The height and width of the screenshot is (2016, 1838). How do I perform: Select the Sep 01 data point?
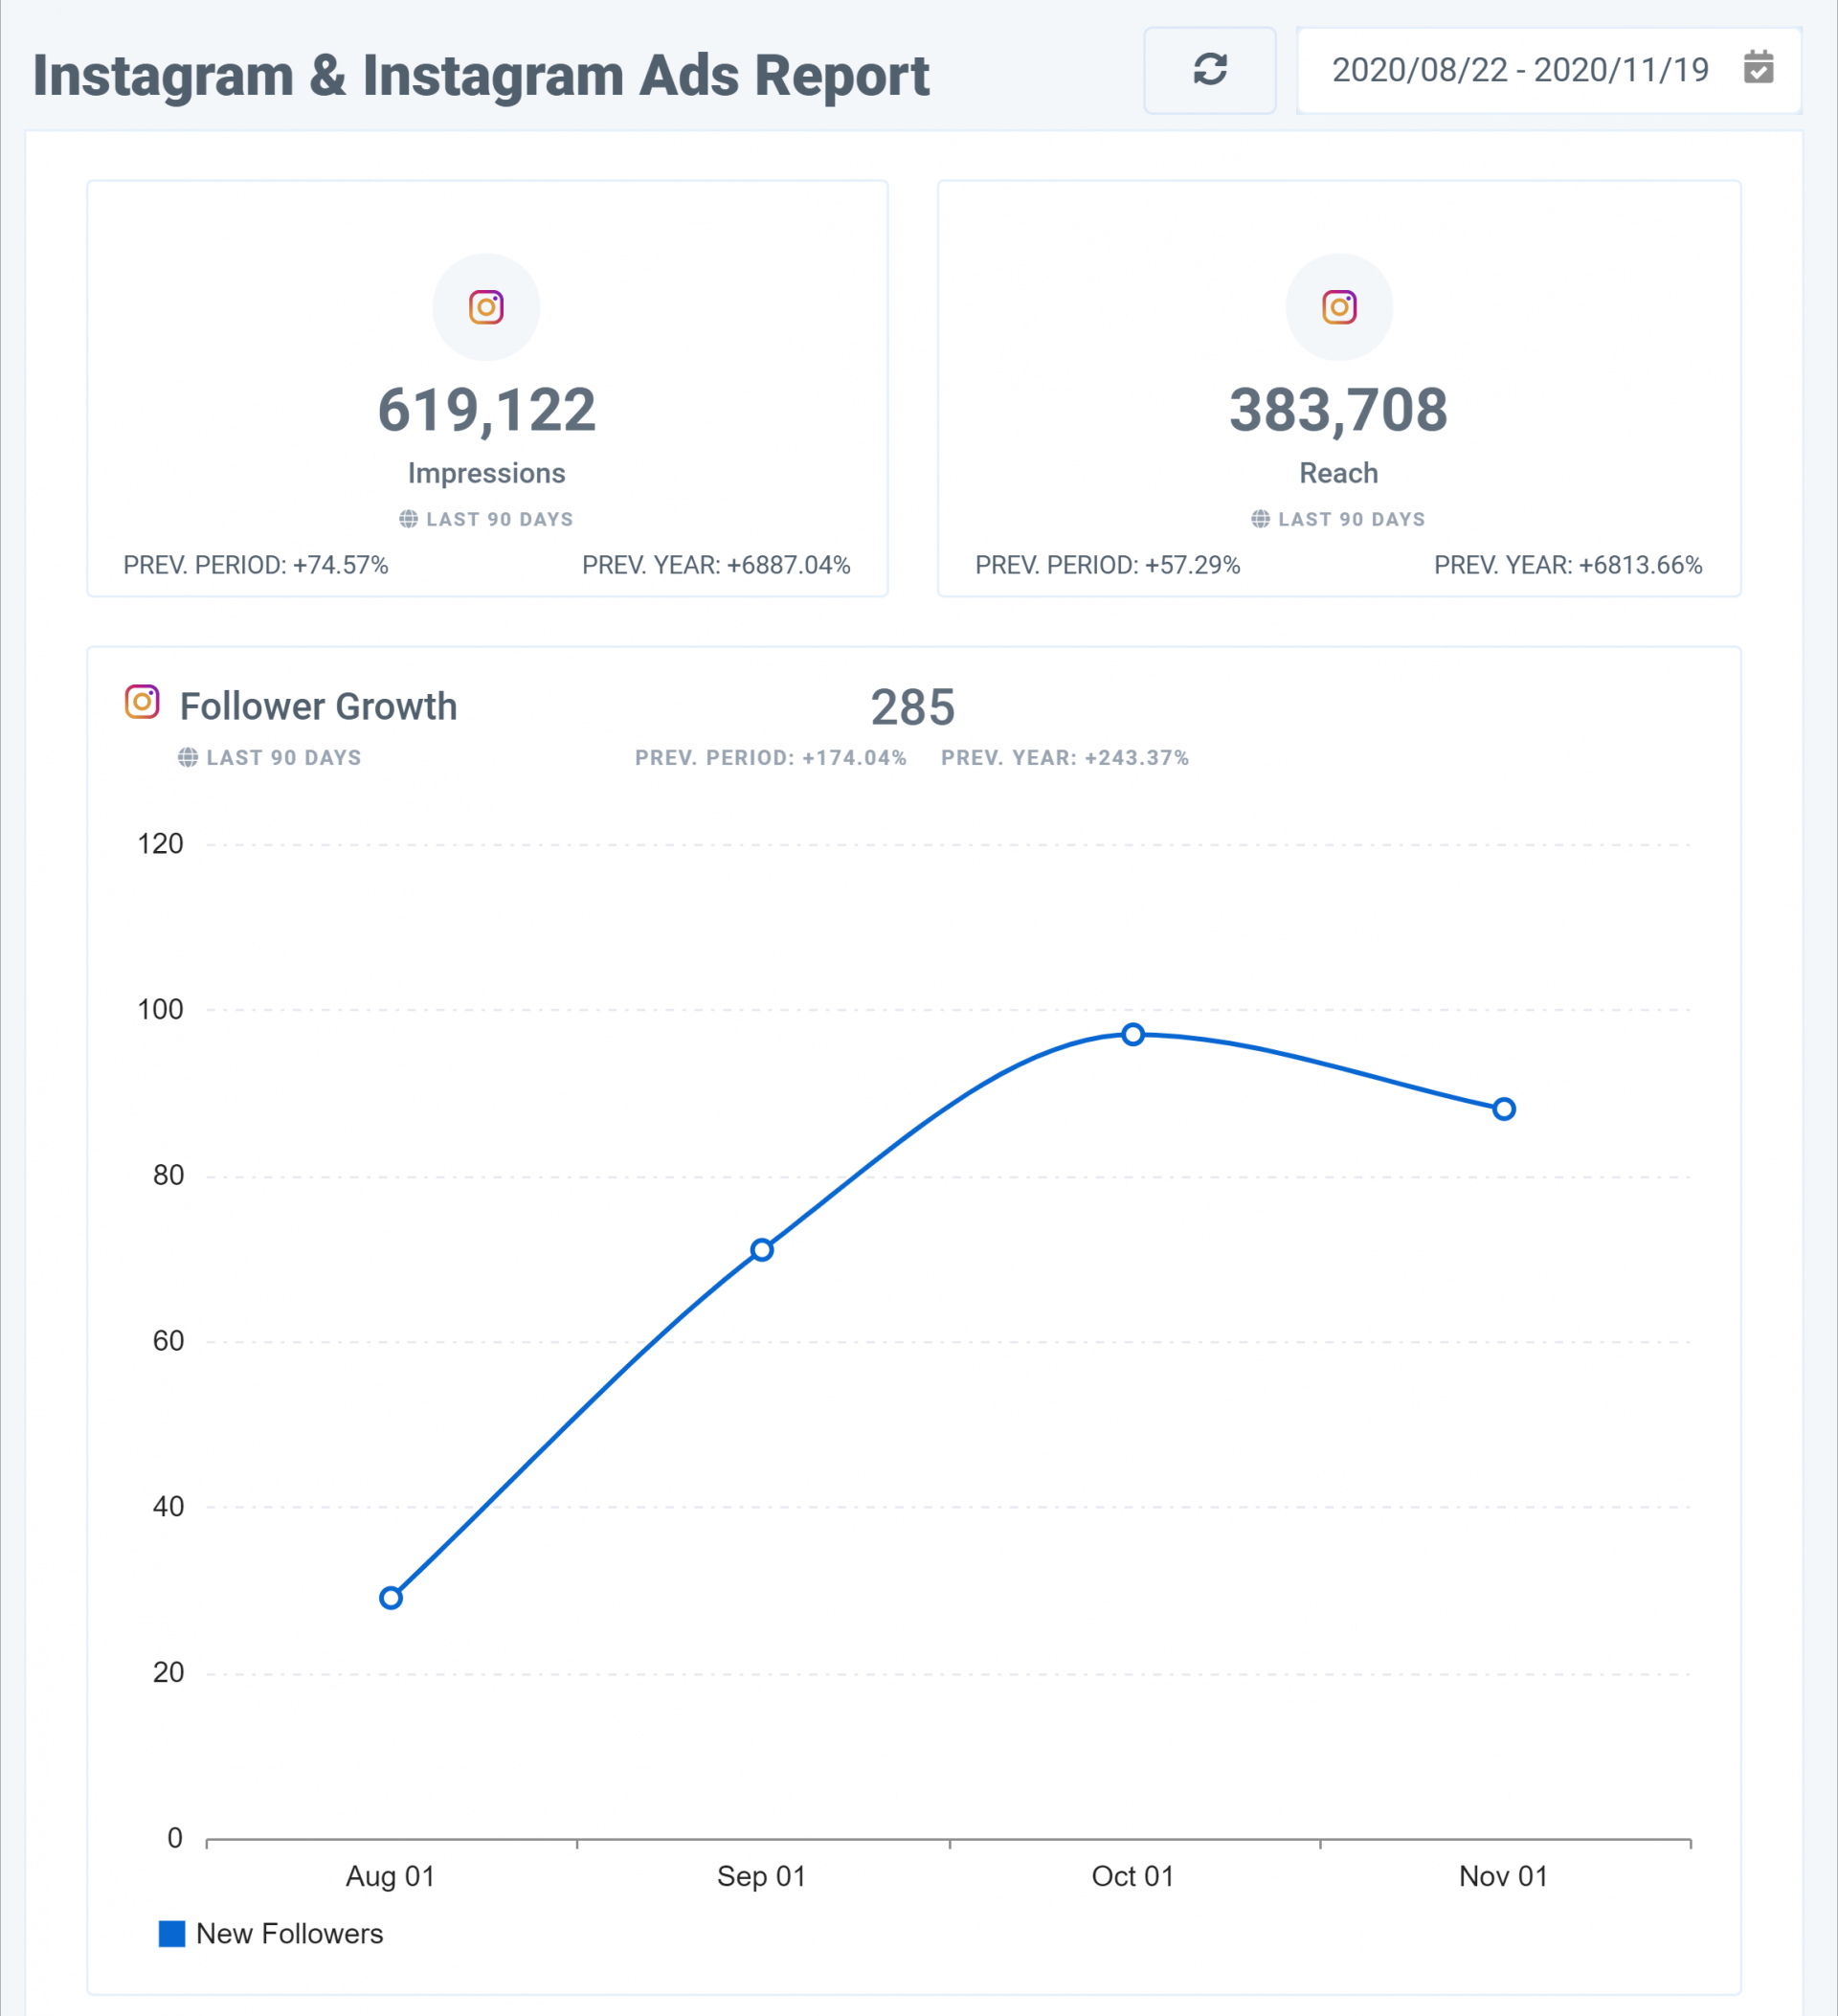pos(762,1250)
